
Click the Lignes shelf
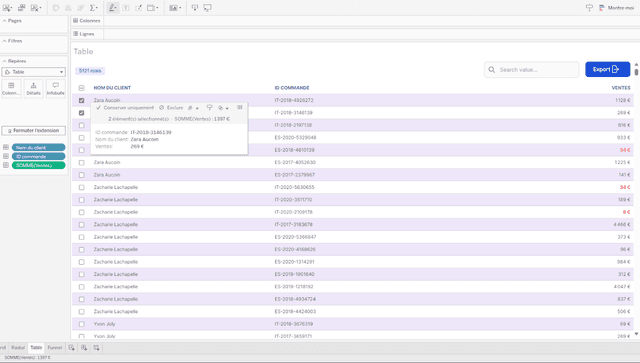[355, 34]
